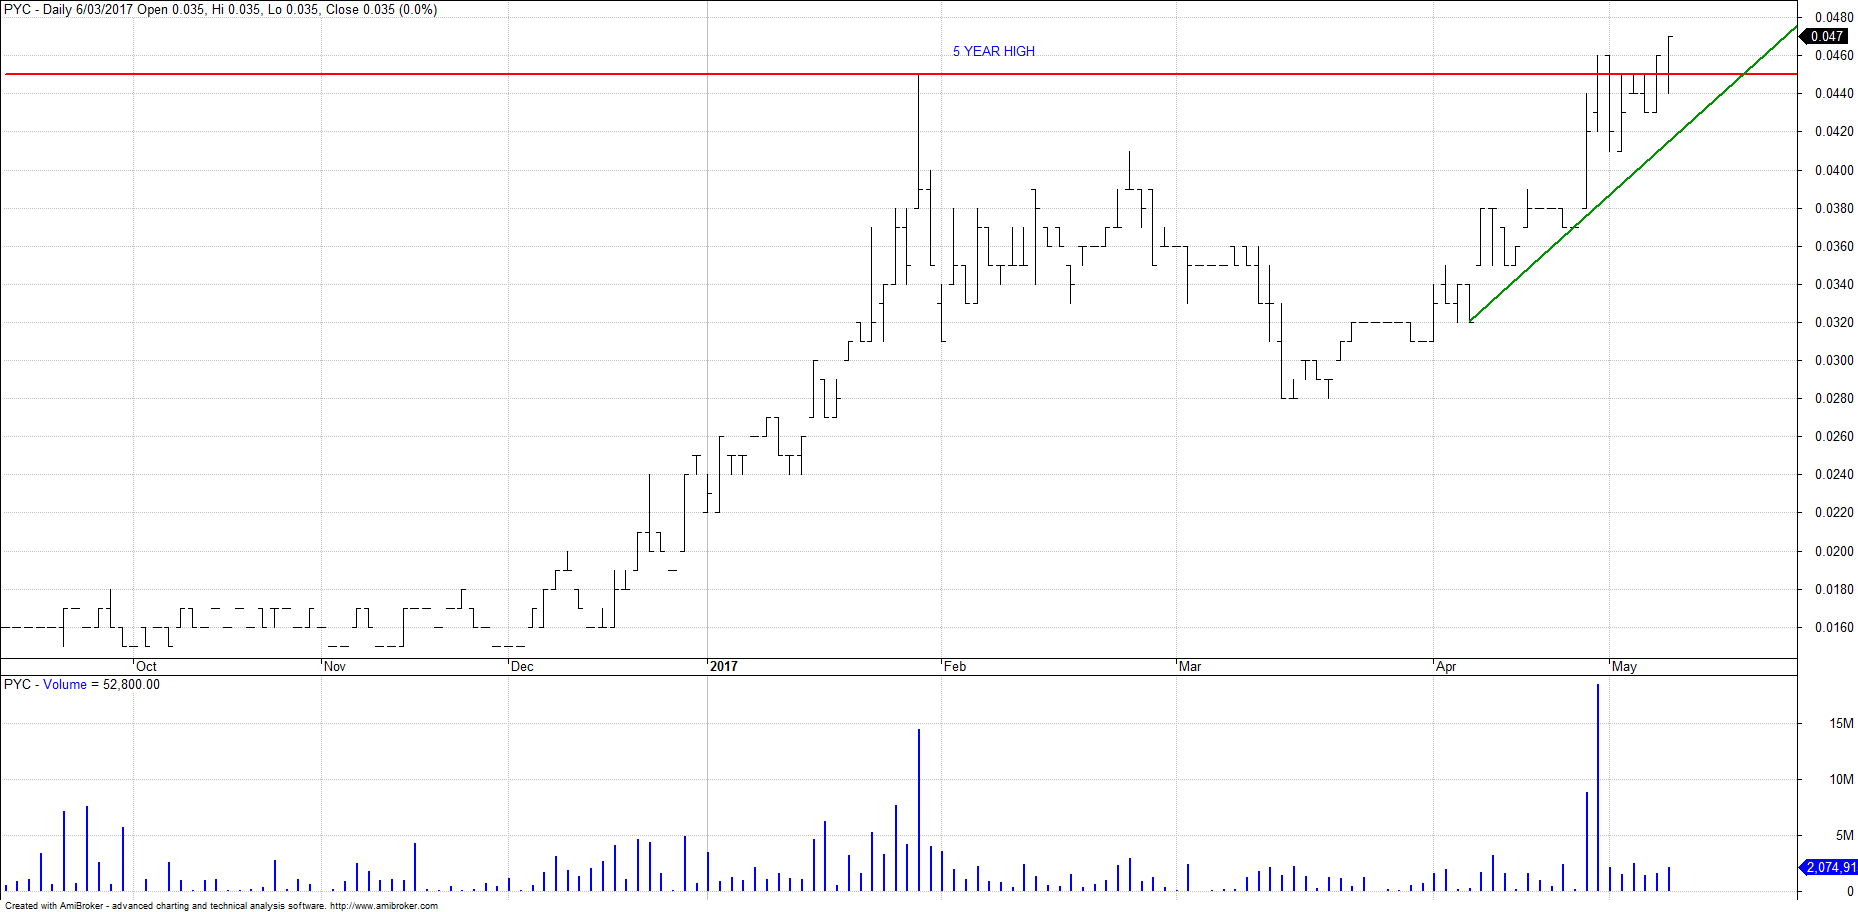Click the 0.0320 price axis label
The image size is (1858, 912).
tap(1834, 322)
